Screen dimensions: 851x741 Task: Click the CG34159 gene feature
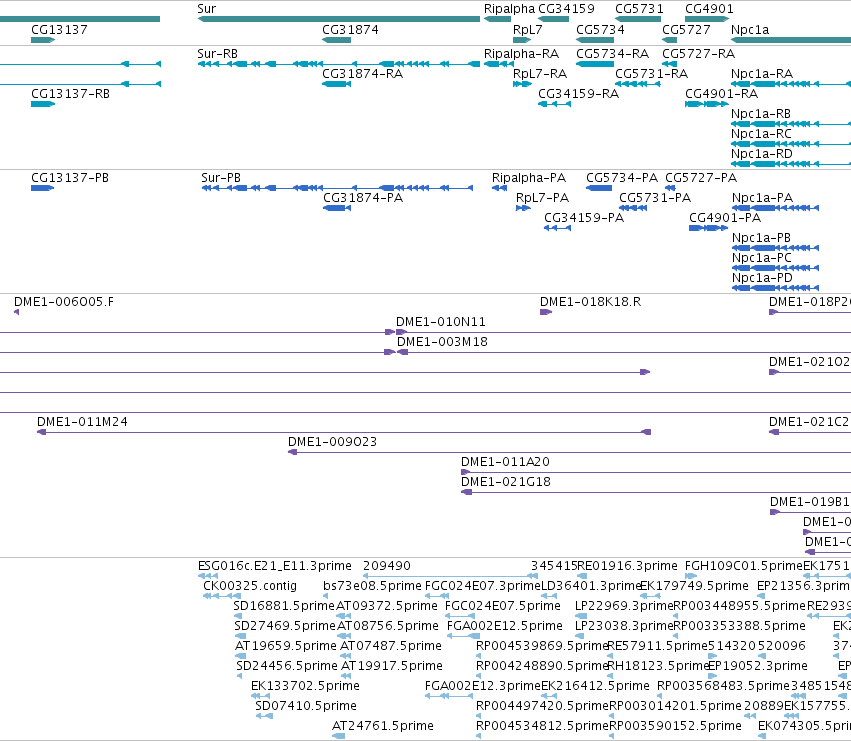click(x=553, y=19)
